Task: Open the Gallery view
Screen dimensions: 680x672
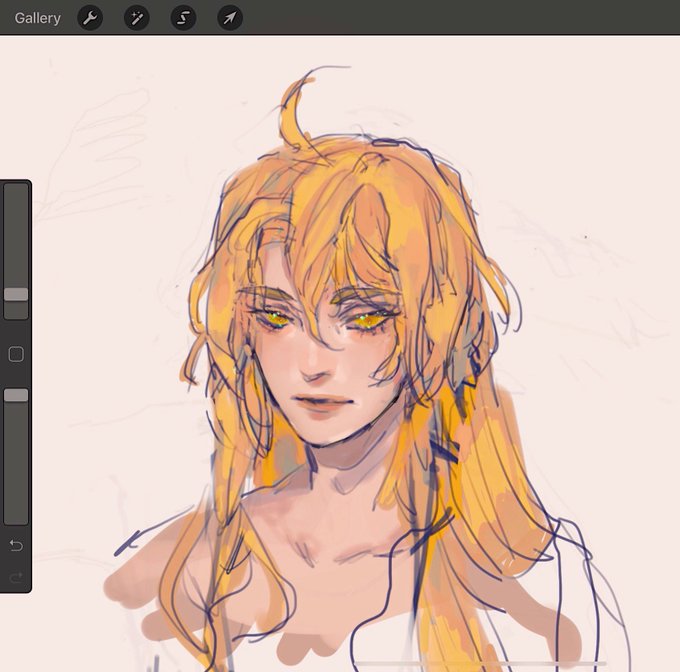Action: point(37,18)
